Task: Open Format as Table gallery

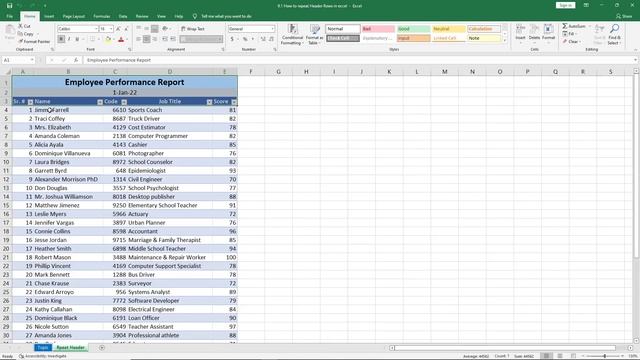Action: coord(314,34)
